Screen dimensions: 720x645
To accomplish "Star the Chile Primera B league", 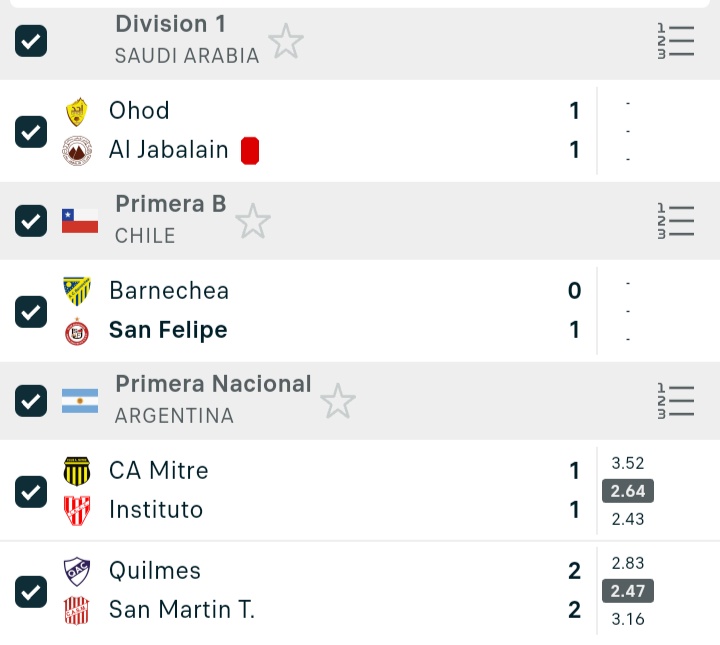I will click(253, 221).
